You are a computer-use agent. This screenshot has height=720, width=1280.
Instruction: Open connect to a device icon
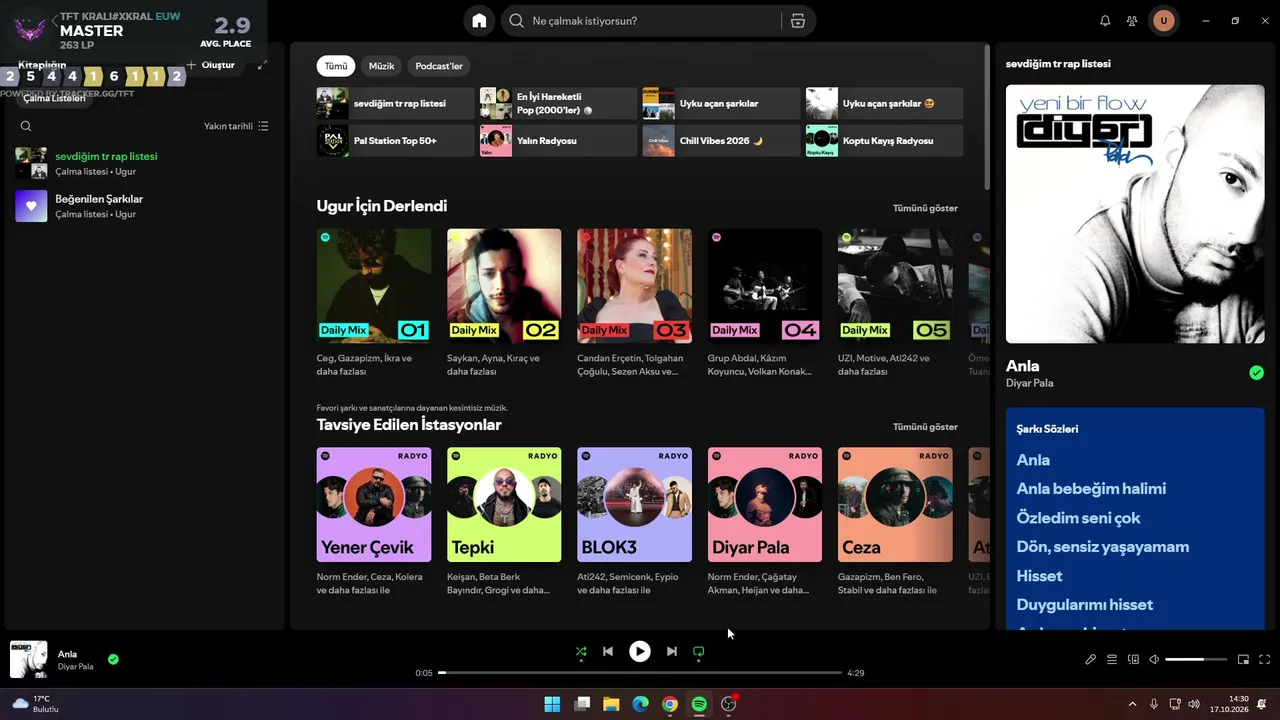[1133, 660]
